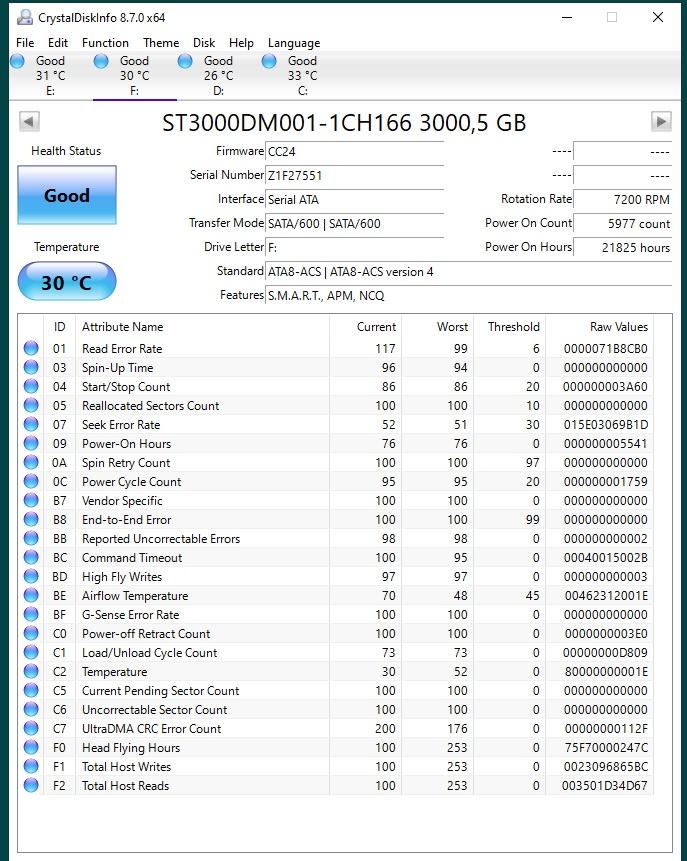Screen dimensions: 687x861
Task: Click the Transfer Mode field SATA/600
Action: (354, 223)
